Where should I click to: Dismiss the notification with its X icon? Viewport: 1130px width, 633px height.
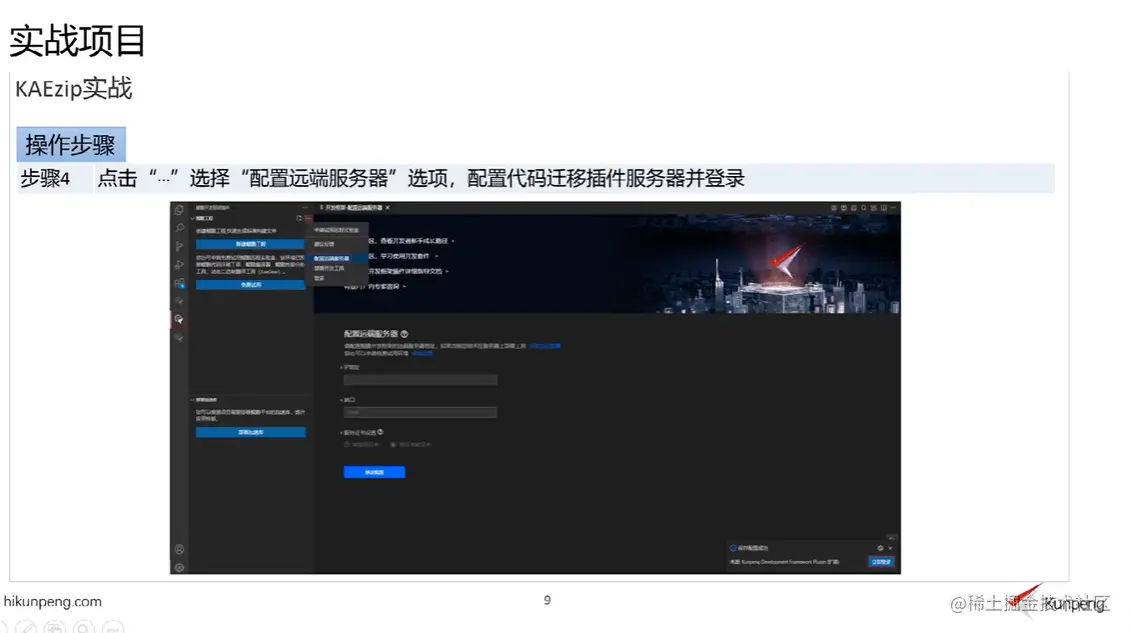pyautogui.click(x=890, y=548)
